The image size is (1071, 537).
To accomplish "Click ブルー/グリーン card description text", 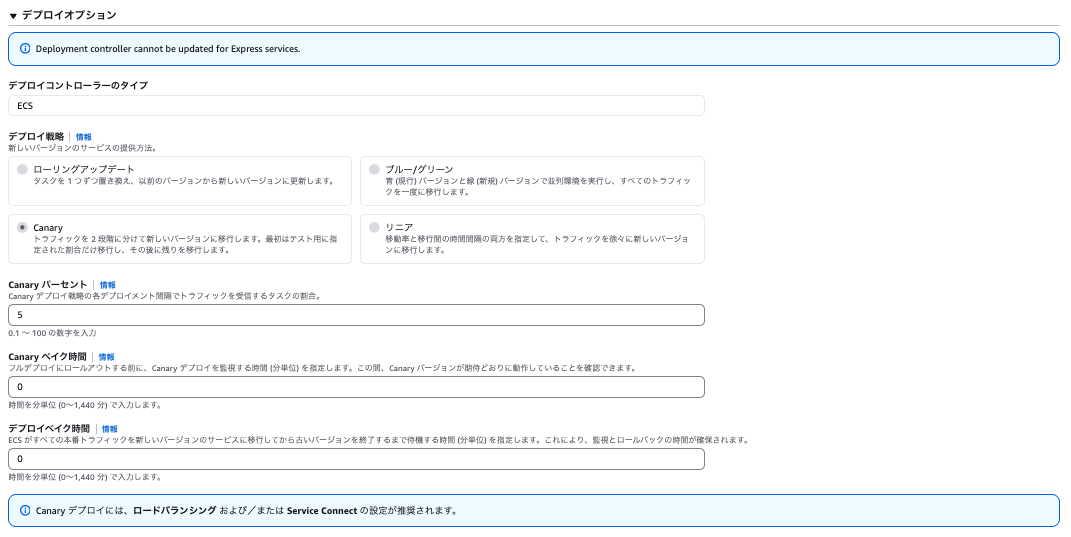I will pyautogui.click(x=538, y=187).
